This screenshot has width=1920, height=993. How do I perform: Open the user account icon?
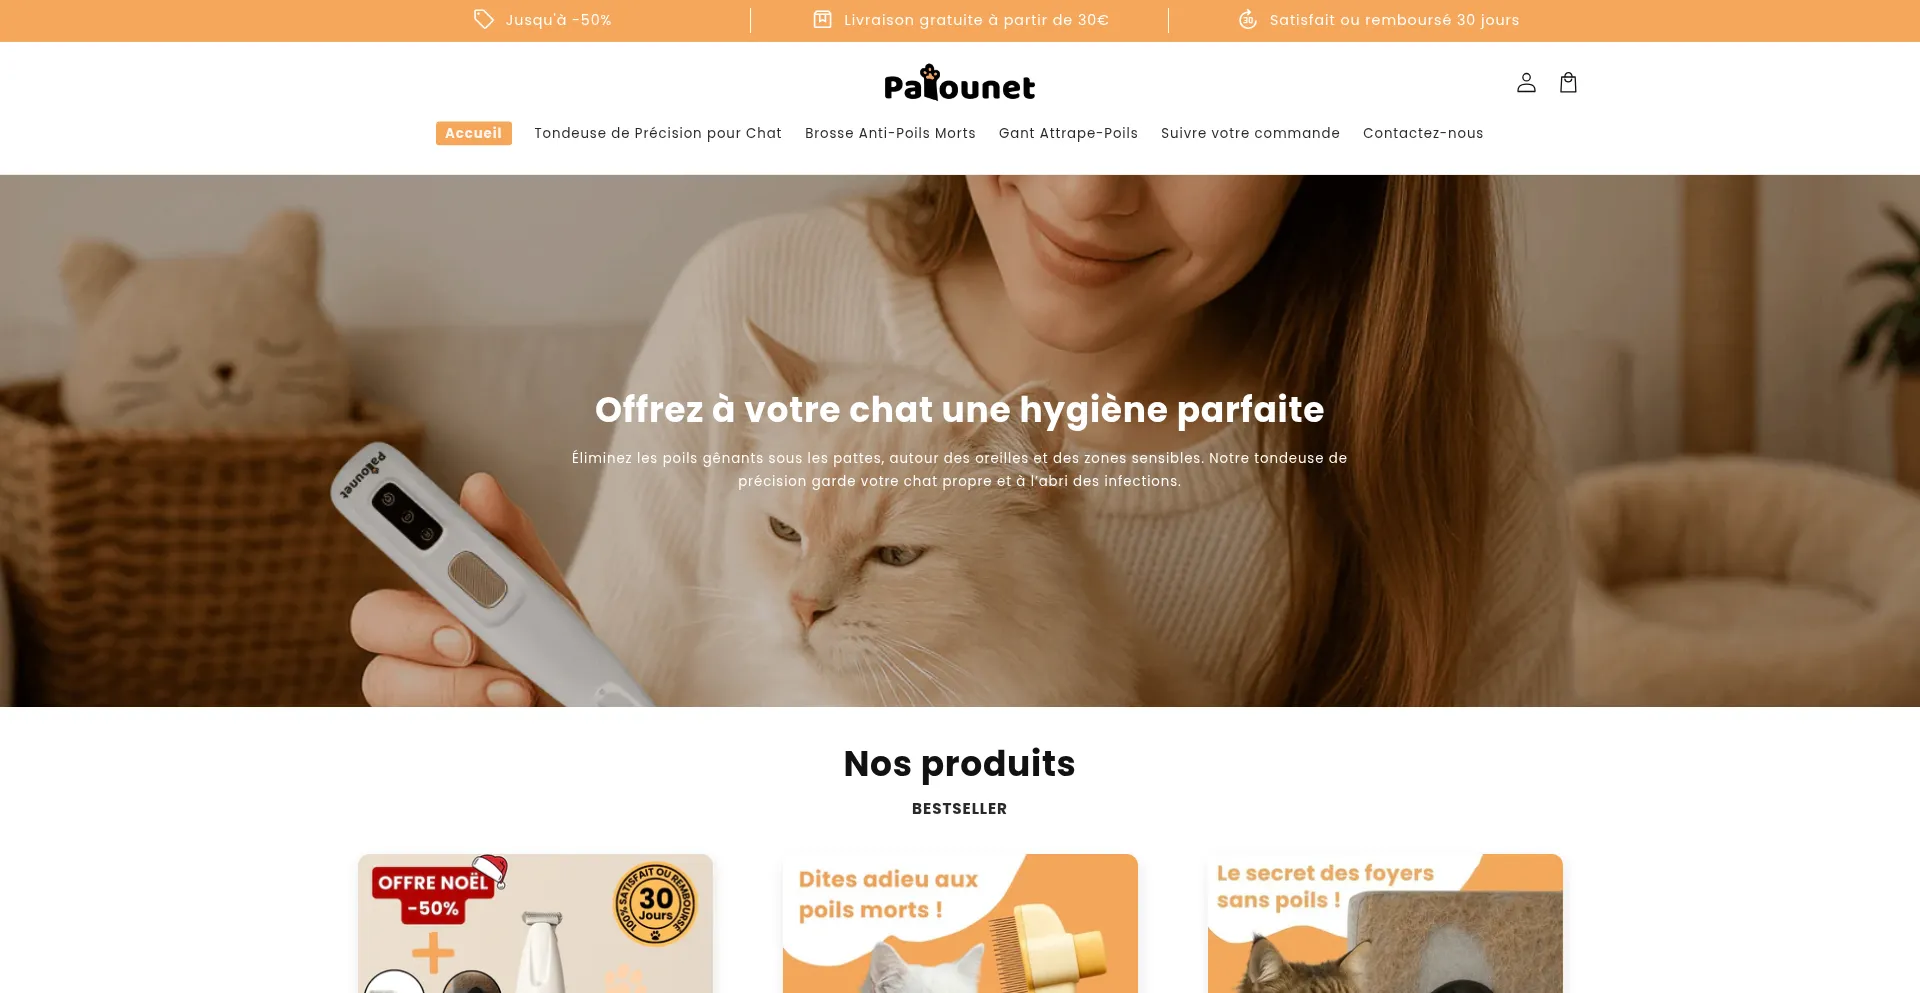(1526, 83)
